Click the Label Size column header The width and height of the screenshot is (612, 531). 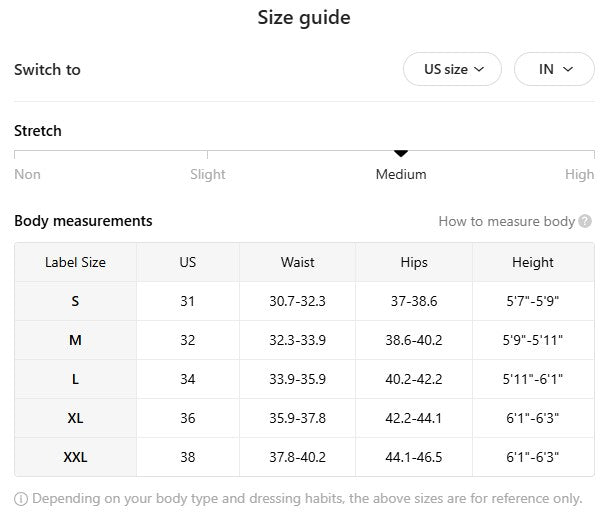[75, 262]
